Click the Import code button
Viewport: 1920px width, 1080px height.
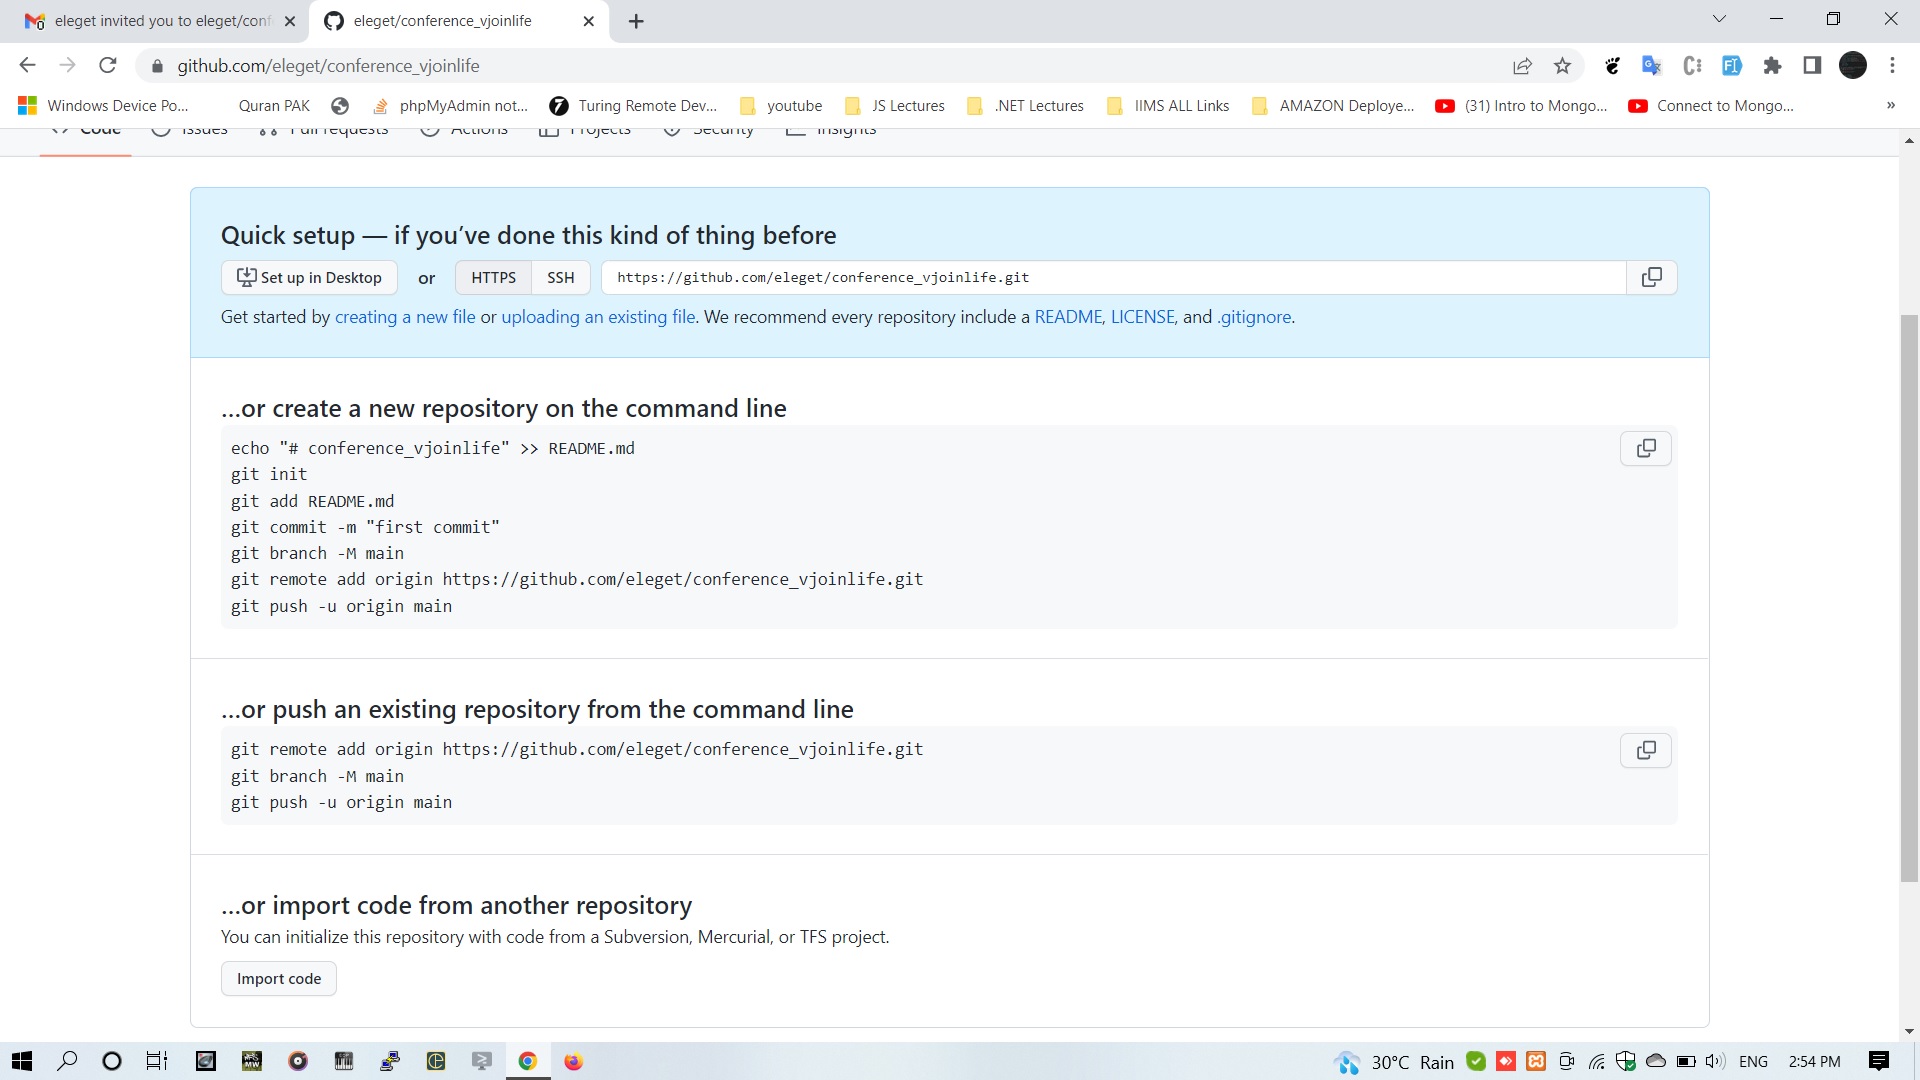[278, 978]
